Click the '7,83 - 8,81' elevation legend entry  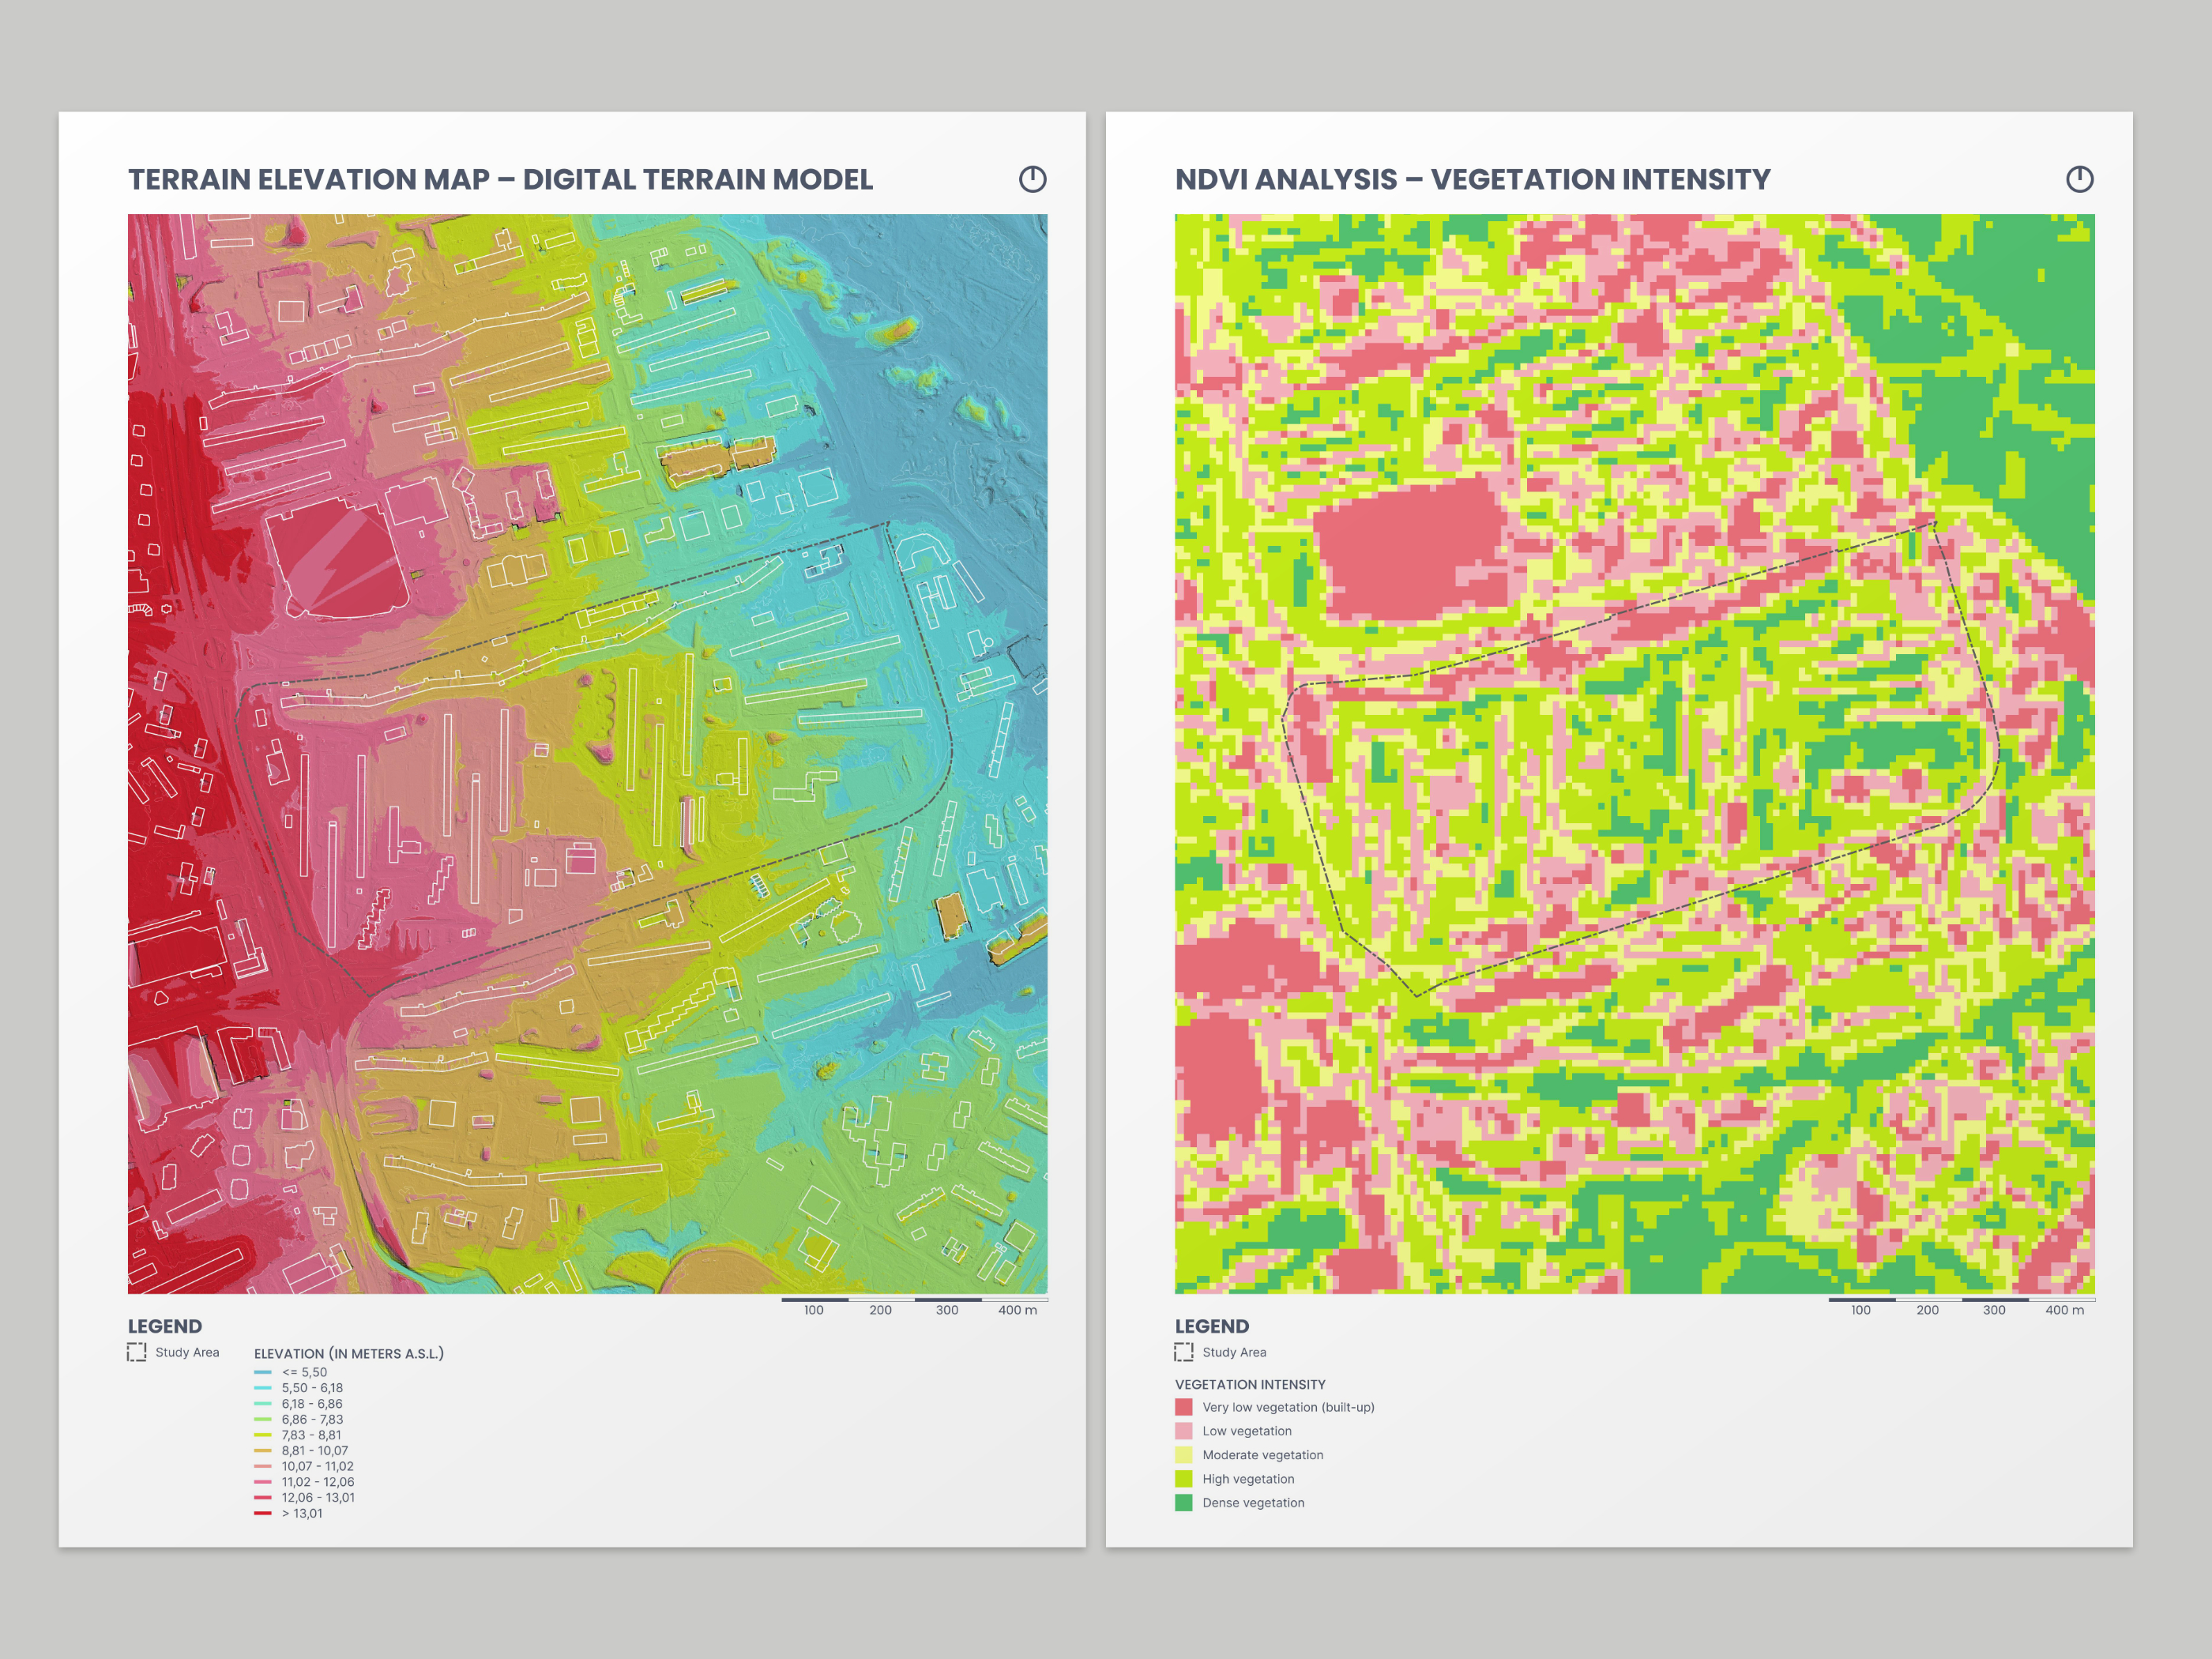point(311,1435)
